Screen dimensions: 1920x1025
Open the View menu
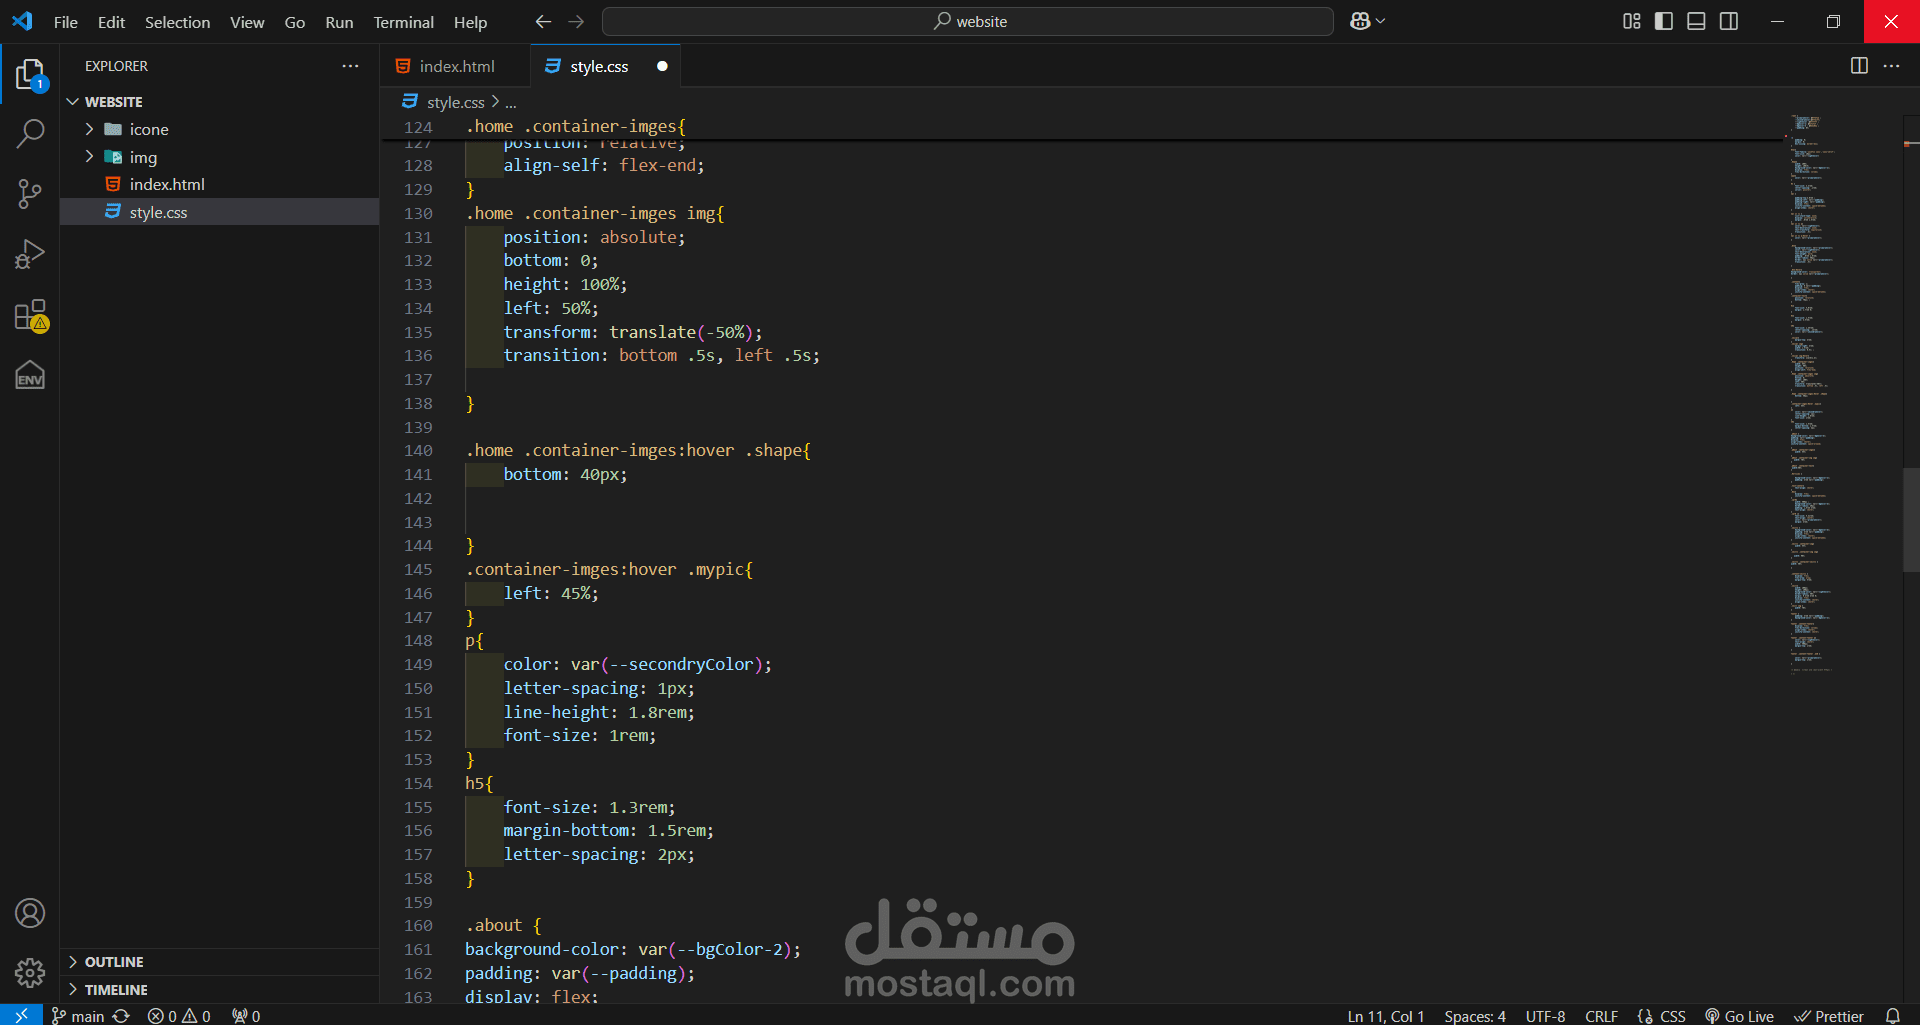(247, 22)
